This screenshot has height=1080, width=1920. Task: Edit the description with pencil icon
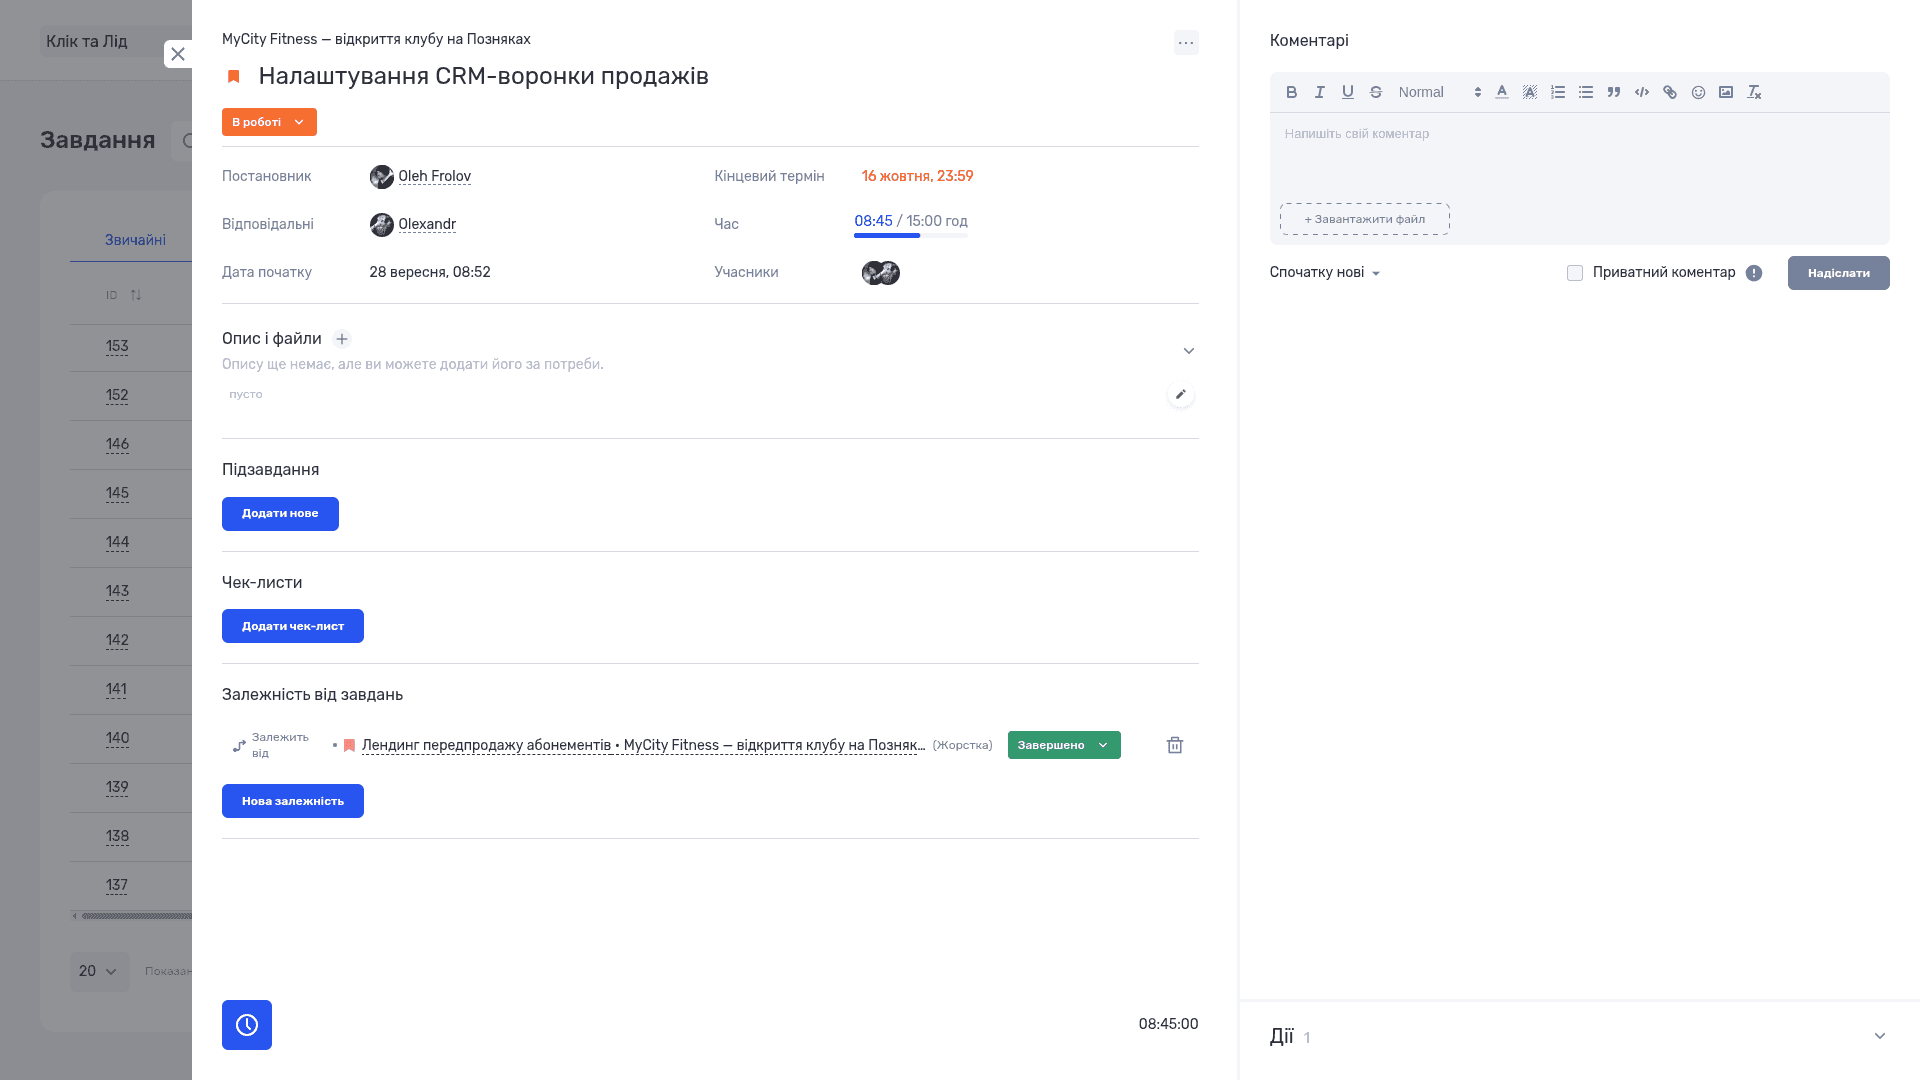pos(1180,395)
